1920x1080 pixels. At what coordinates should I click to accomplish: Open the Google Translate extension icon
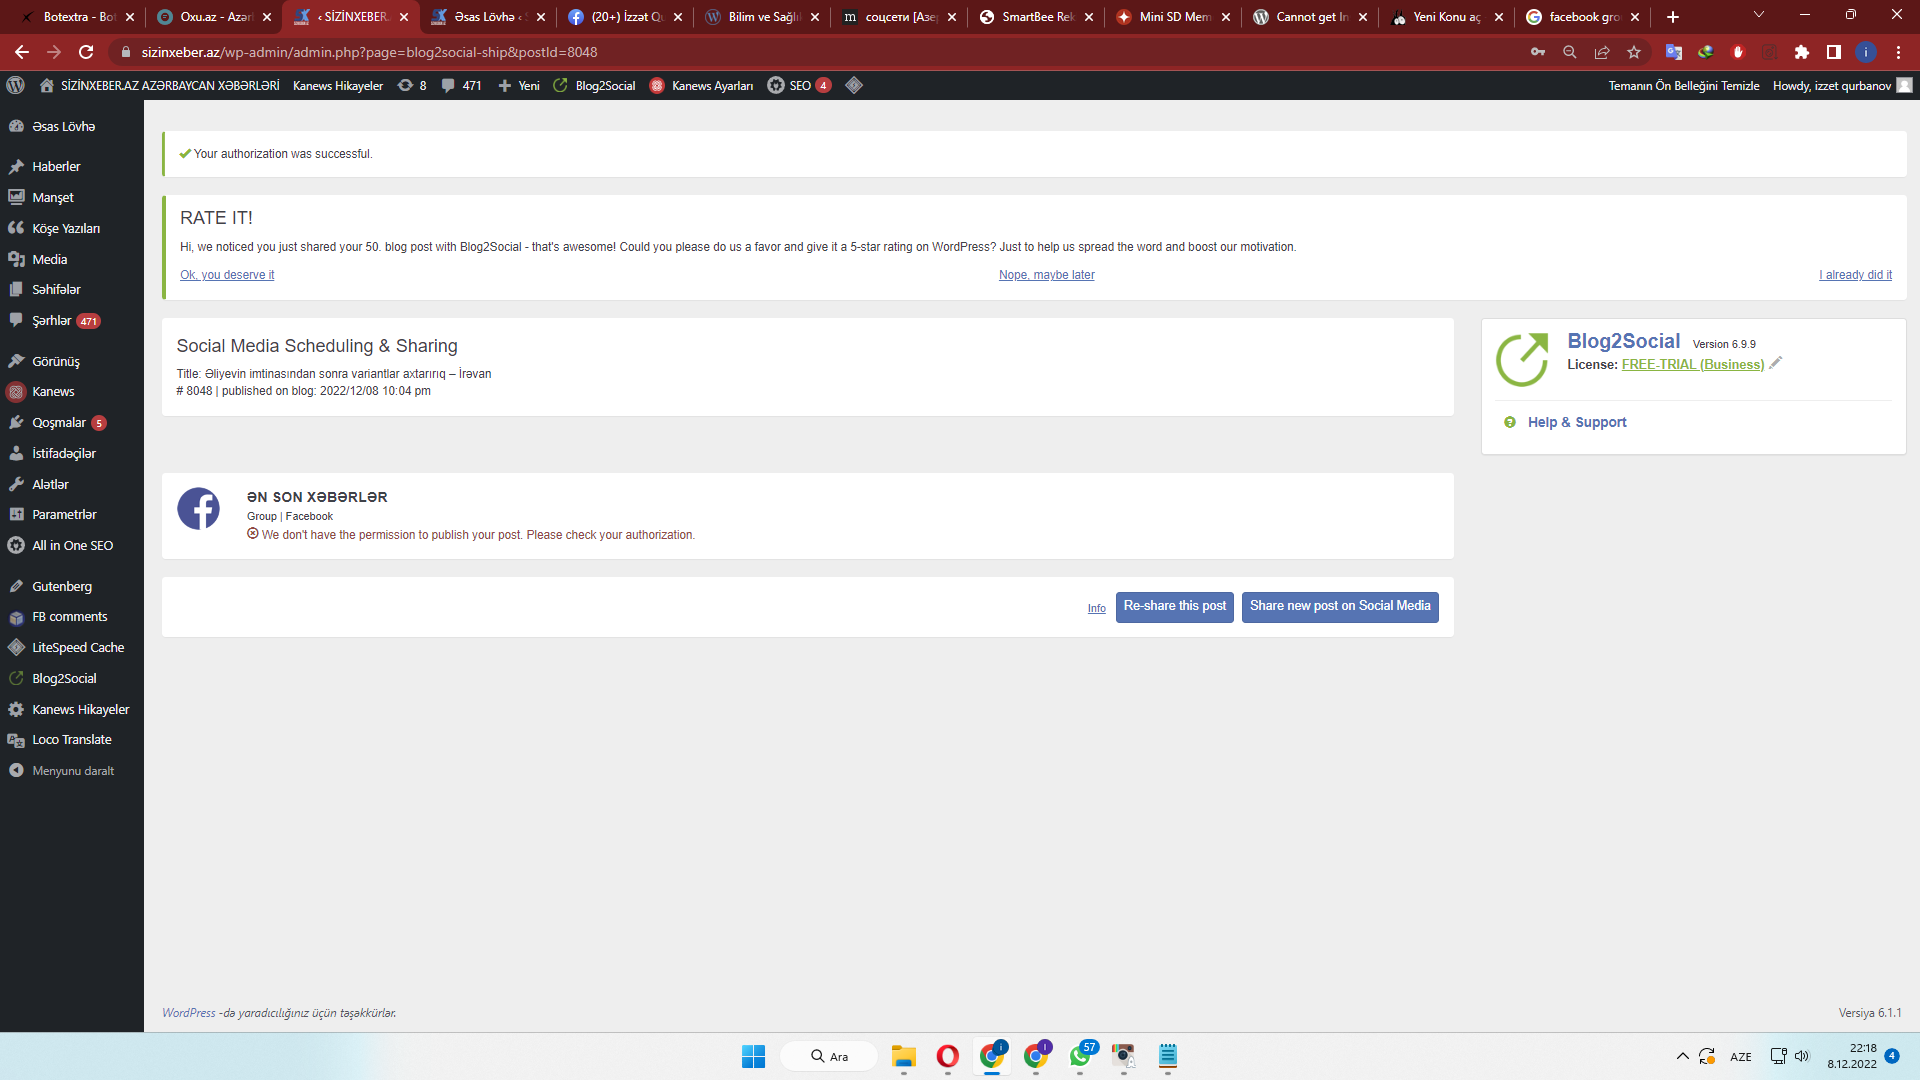[1674, 52]
